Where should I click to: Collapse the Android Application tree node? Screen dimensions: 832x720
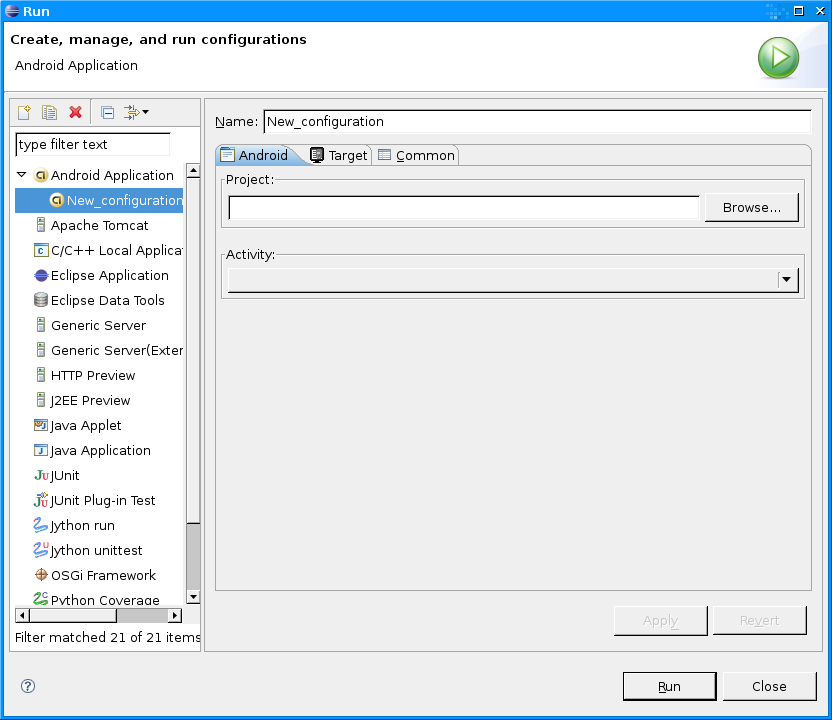(22, 175)
